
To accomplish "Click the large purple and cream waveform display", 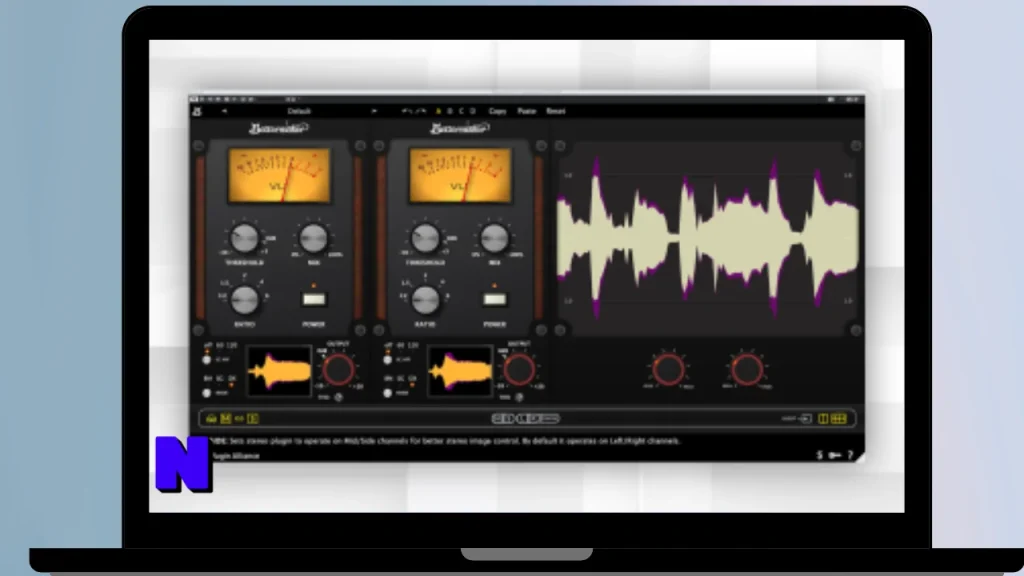I will pyautogui.click(x=708, y=239).
